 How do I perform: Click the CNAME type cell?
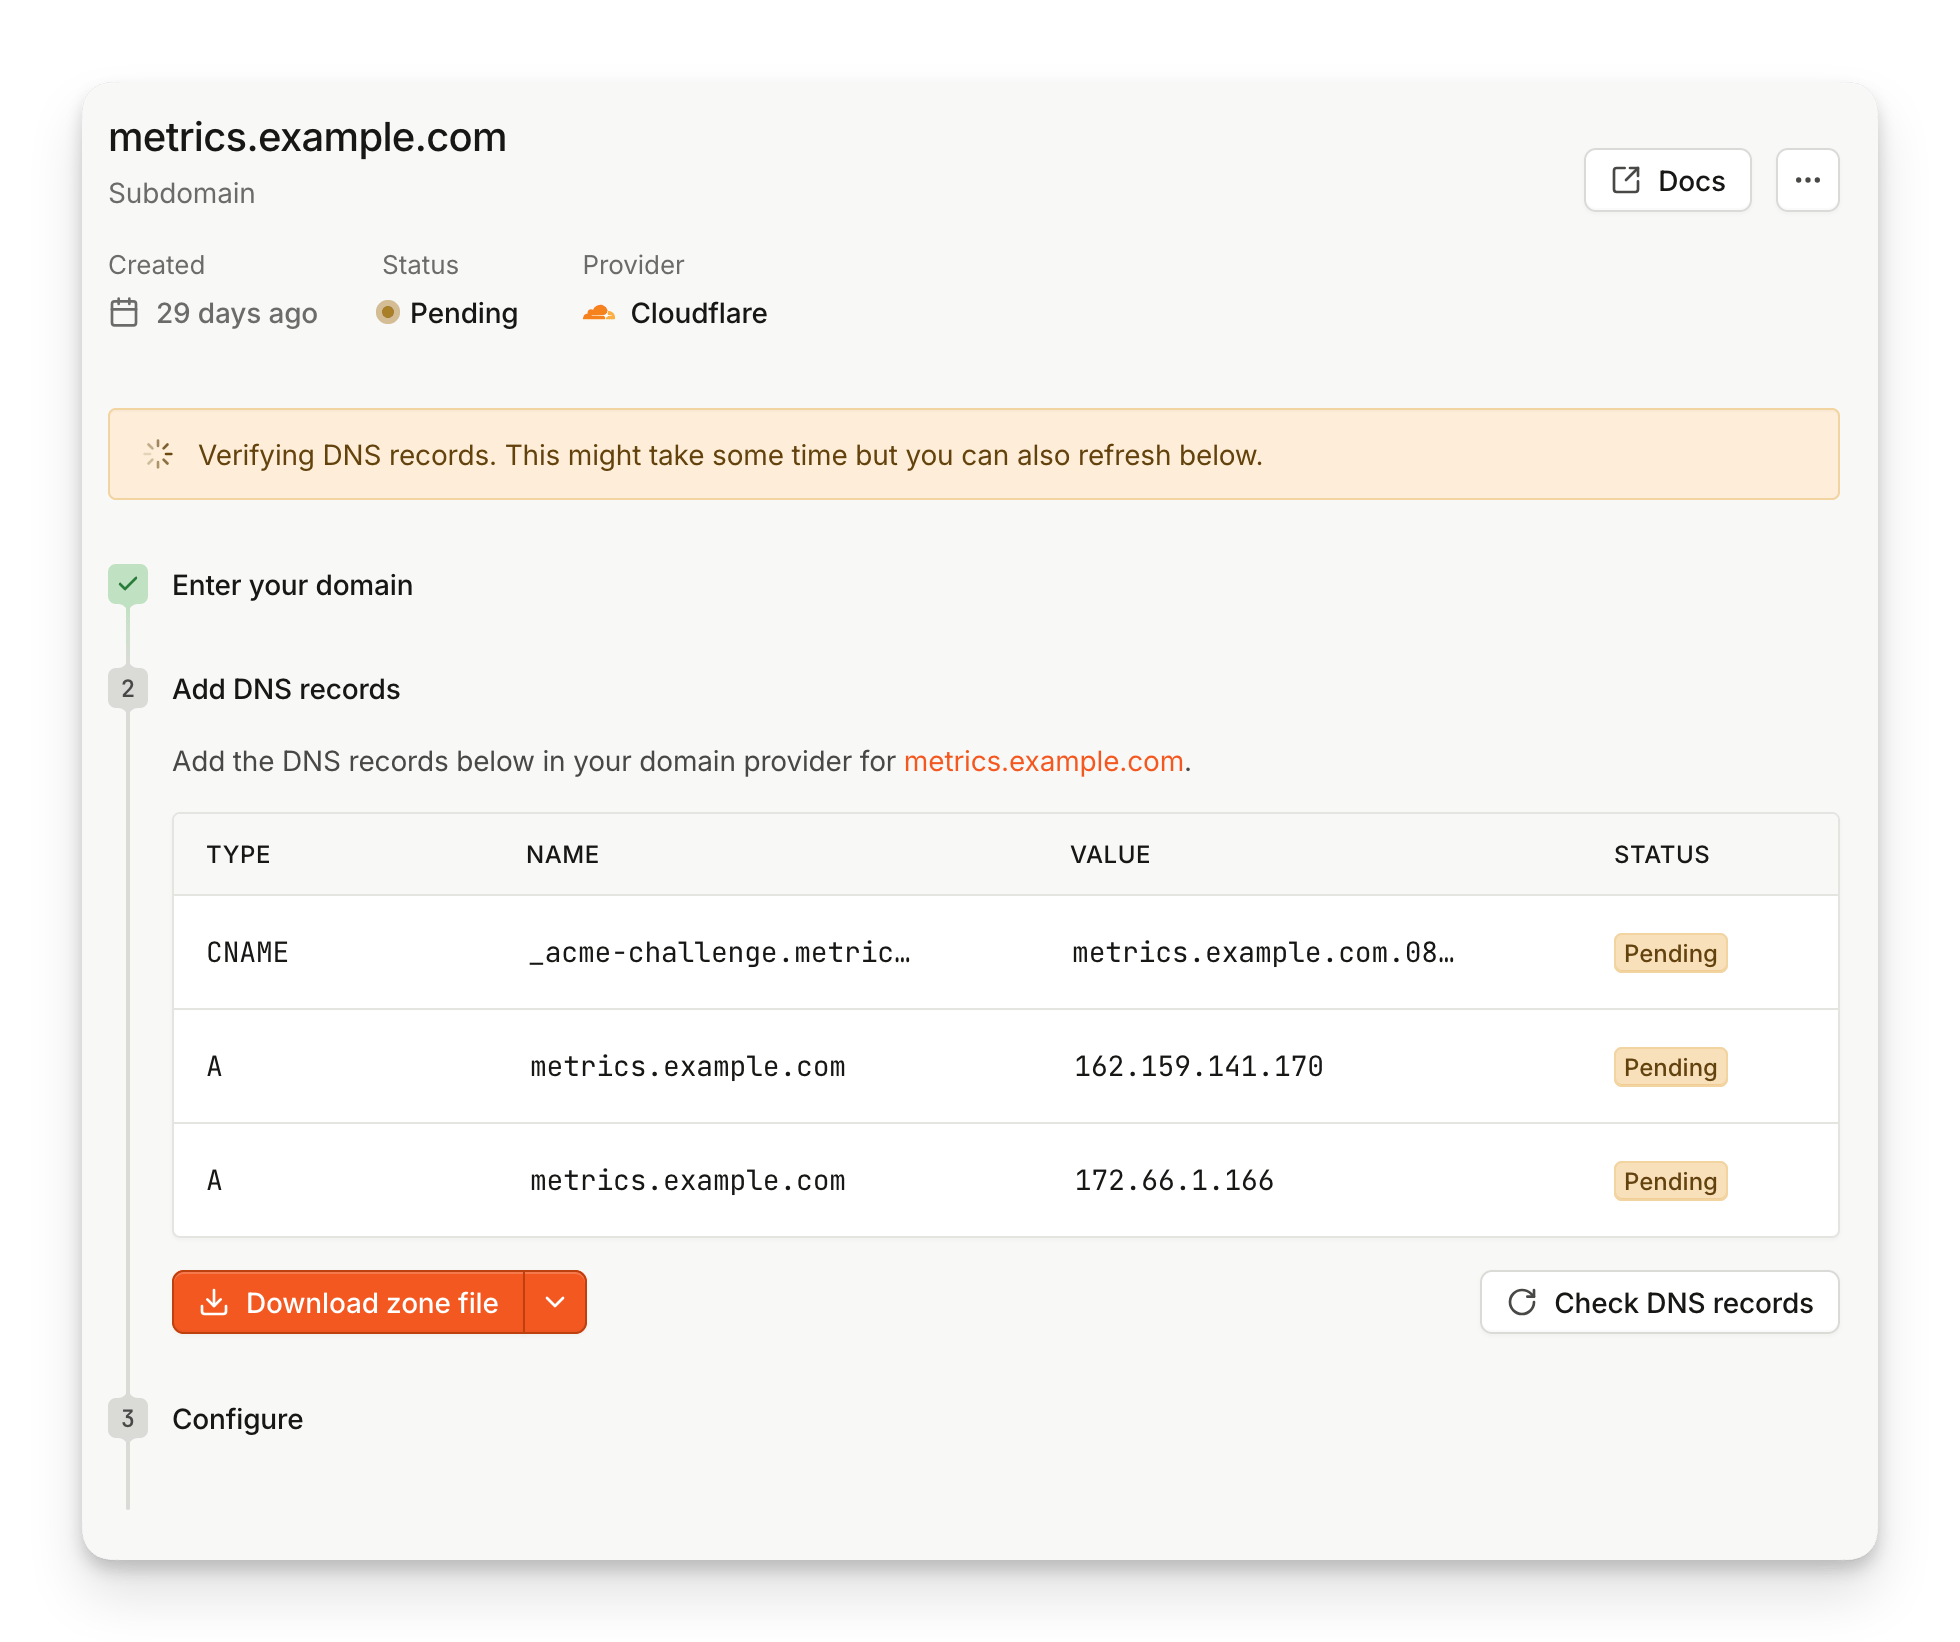(247, 952)
